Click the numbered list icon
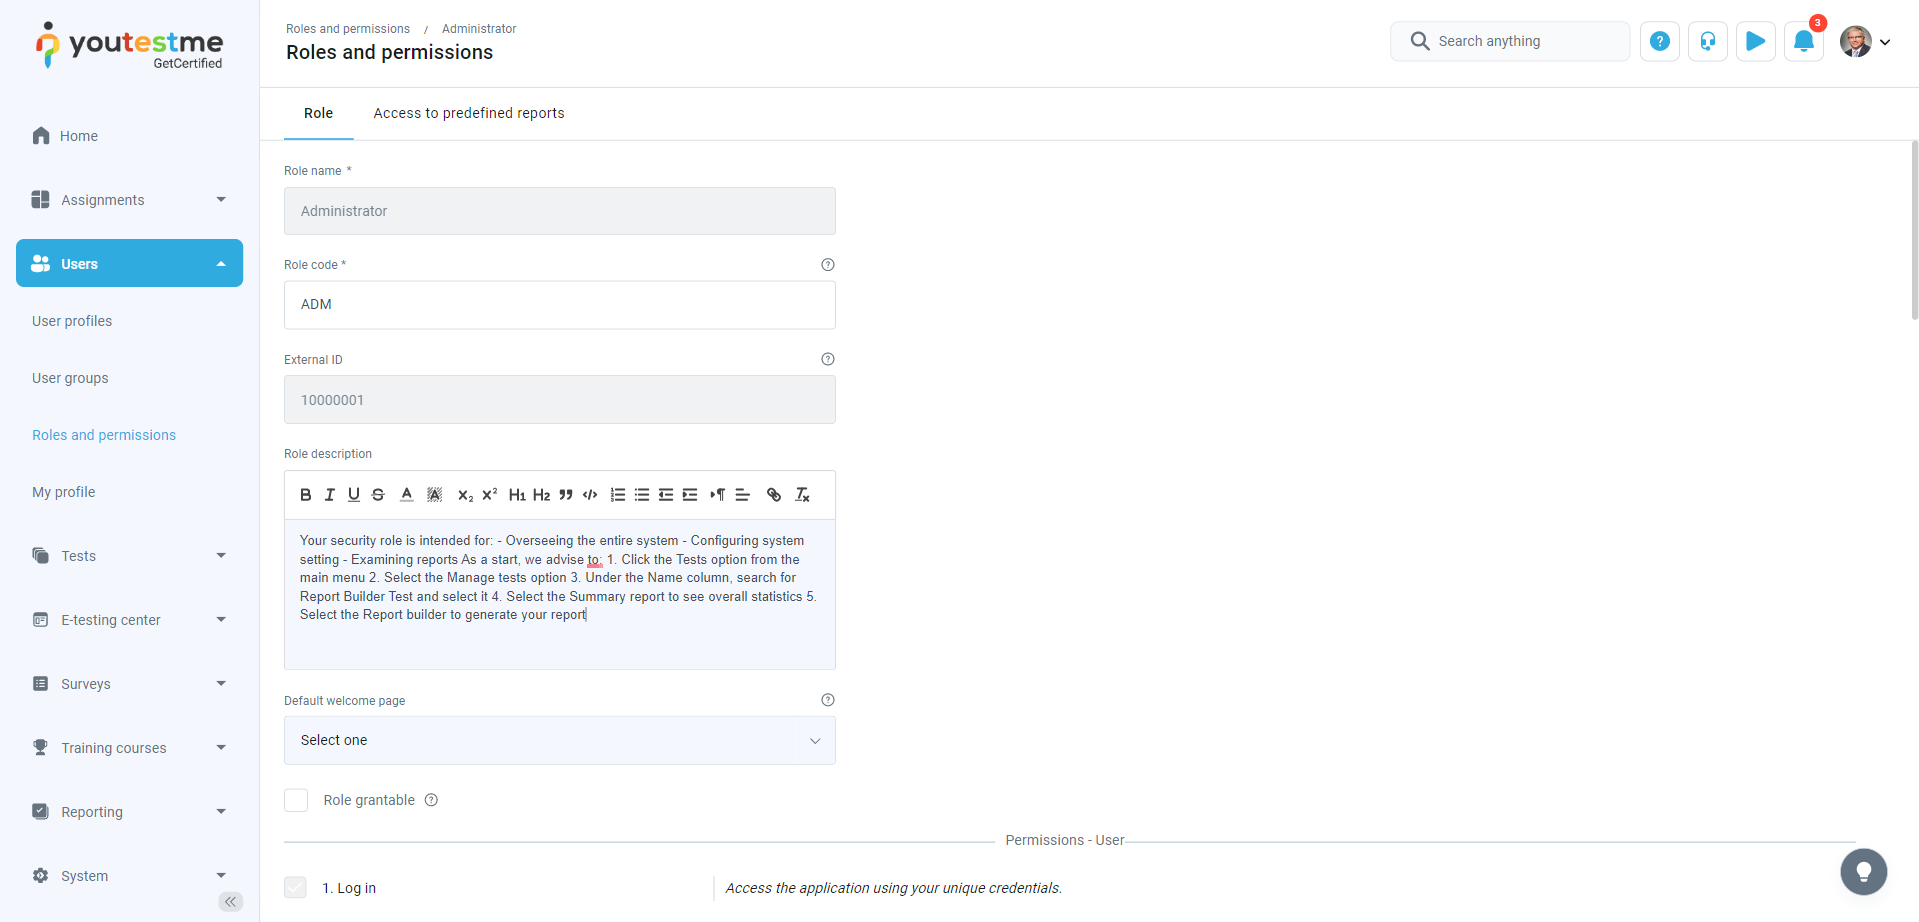The width and height of the screenshot is (1919, 922). tap(618, 495)
